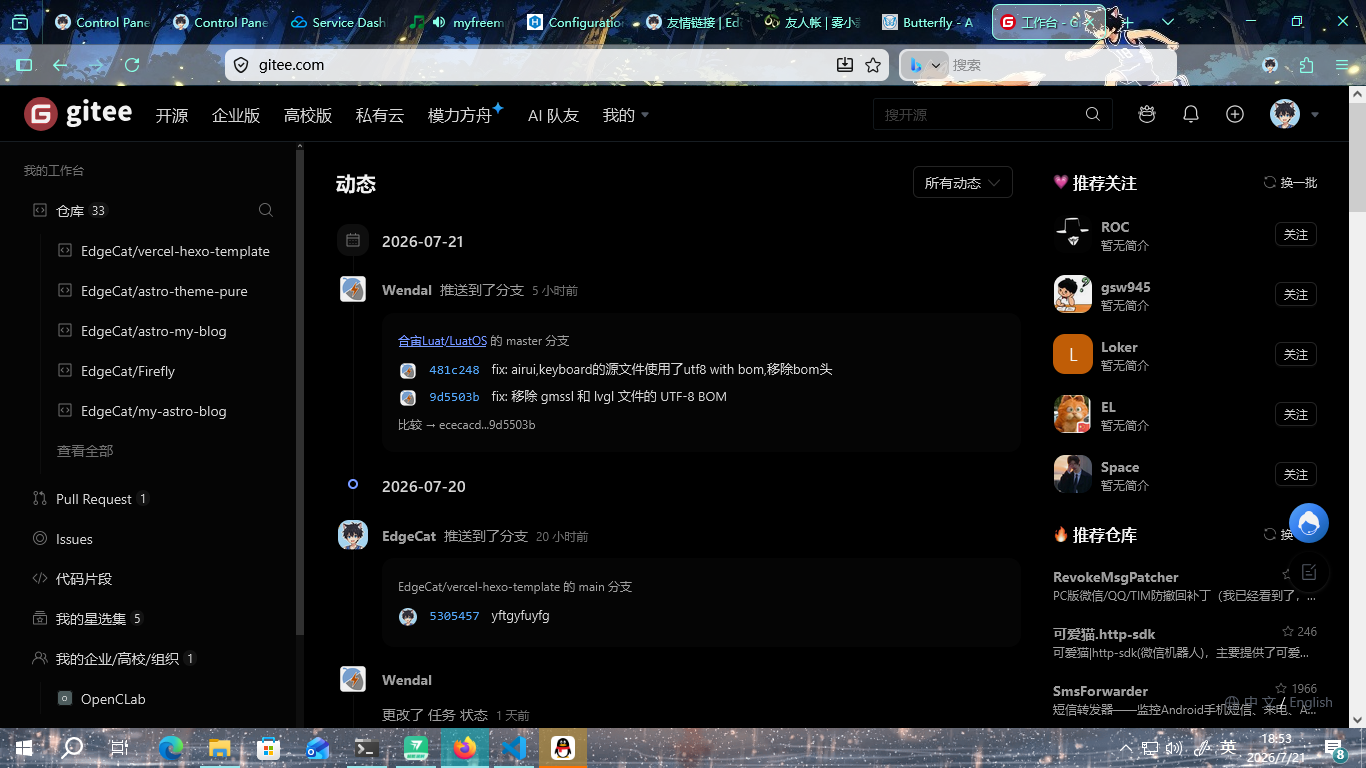This screenshot has width=1366, height=768.
Task: Follow ROC with 关注 button
Action: click(x=1296, y=234)
